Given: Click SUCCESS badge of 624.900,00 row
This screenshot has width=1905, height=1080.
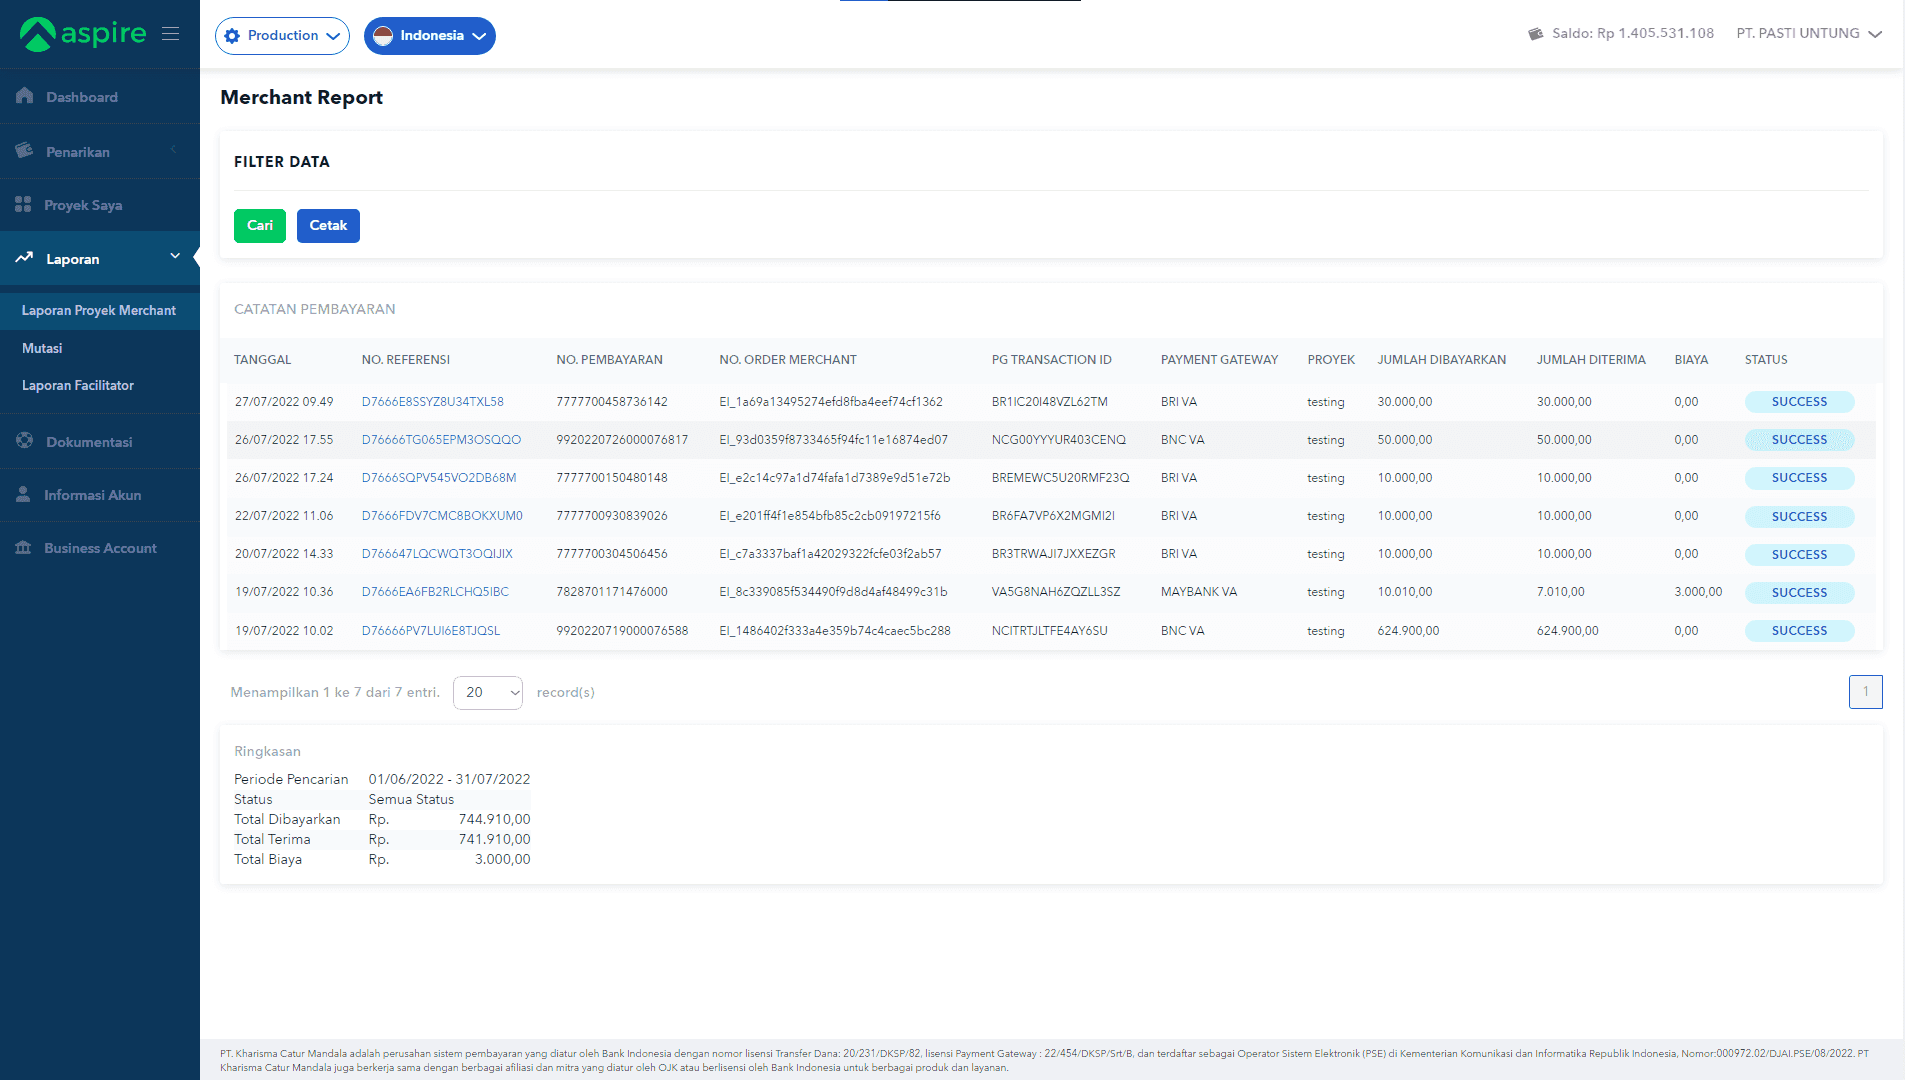Looking at the screenshot, I should [x=1799, y=631].
